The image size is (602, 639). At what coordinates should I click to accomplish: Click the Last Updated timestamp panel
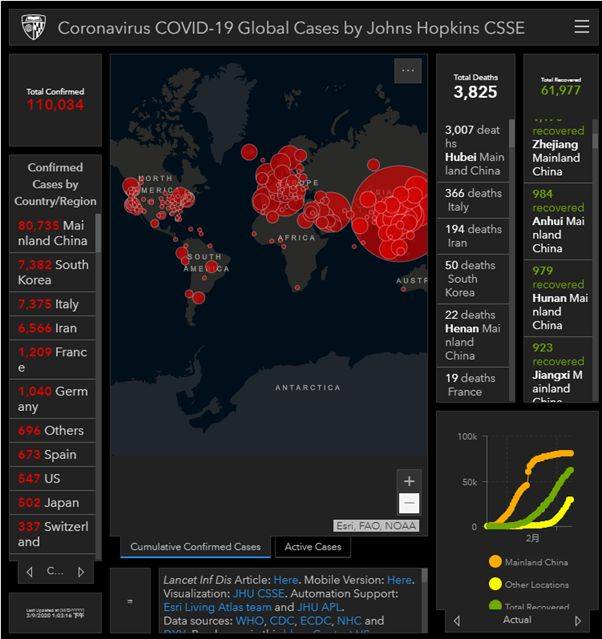pyautogui.click(x=55, y=613)
